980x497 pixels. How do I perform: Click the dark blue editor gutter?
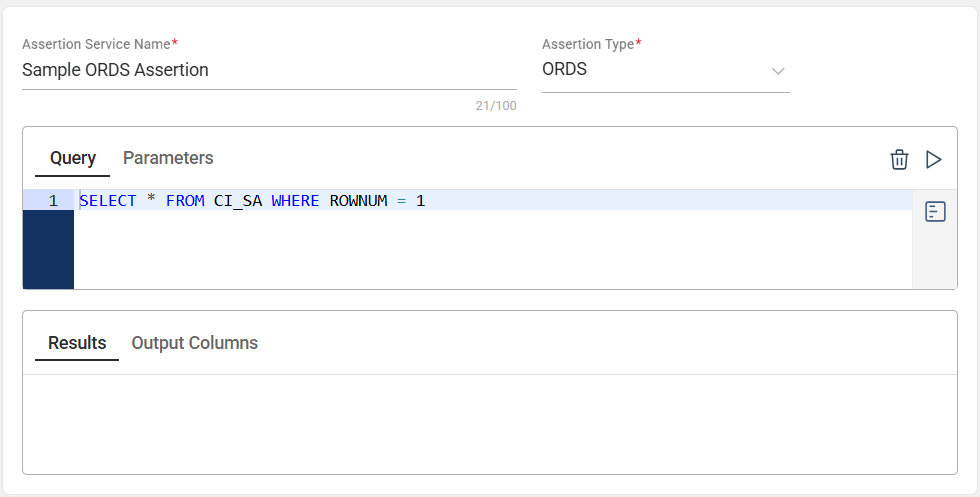[48, 250]
